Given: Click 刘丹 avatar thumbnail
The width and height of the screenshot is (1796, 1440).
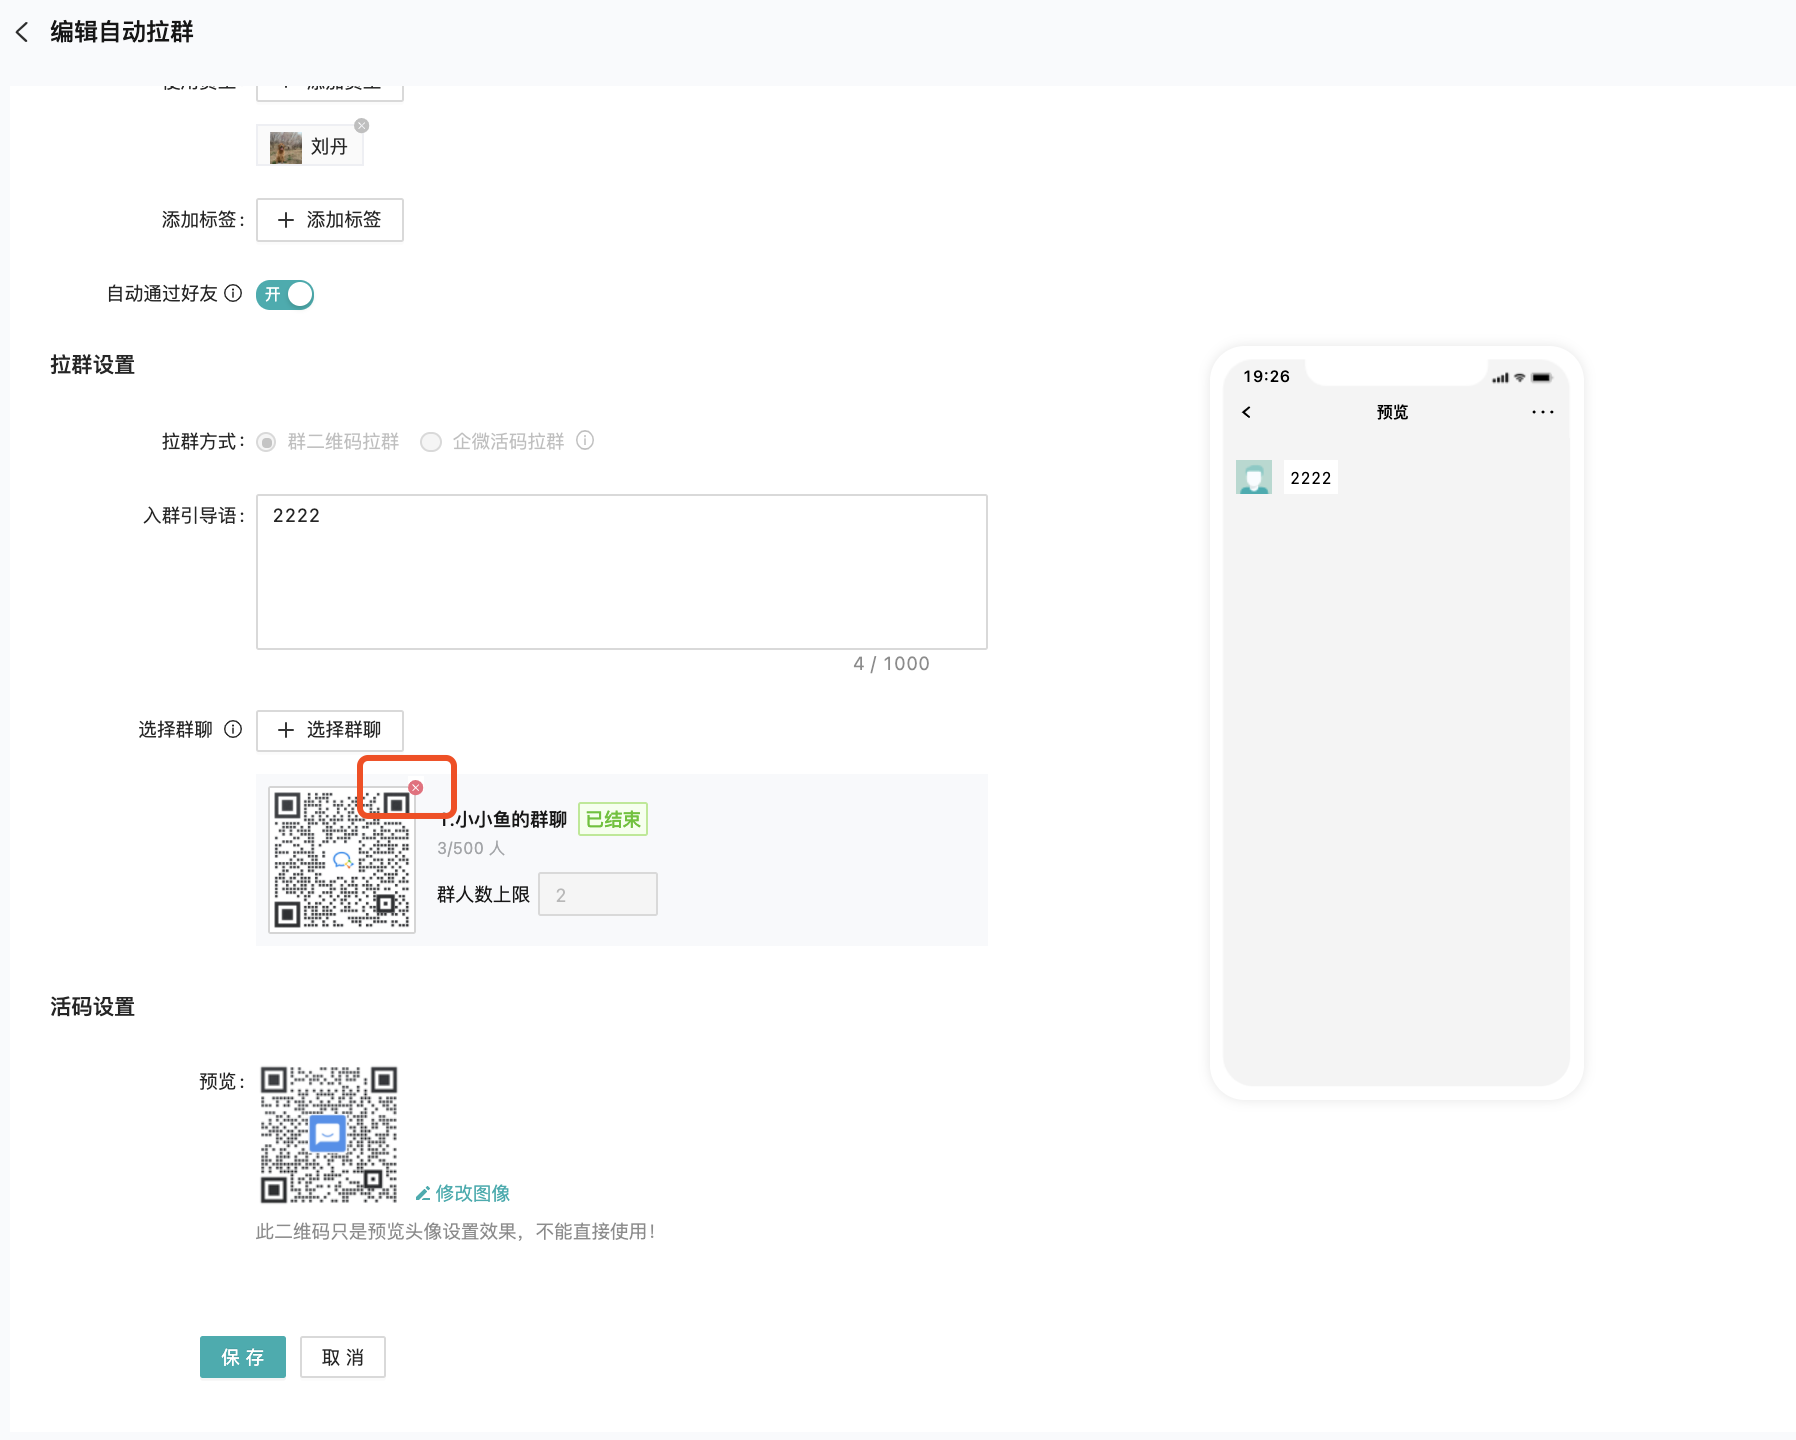Looking at the screenshot, I should tap(286, 147).
